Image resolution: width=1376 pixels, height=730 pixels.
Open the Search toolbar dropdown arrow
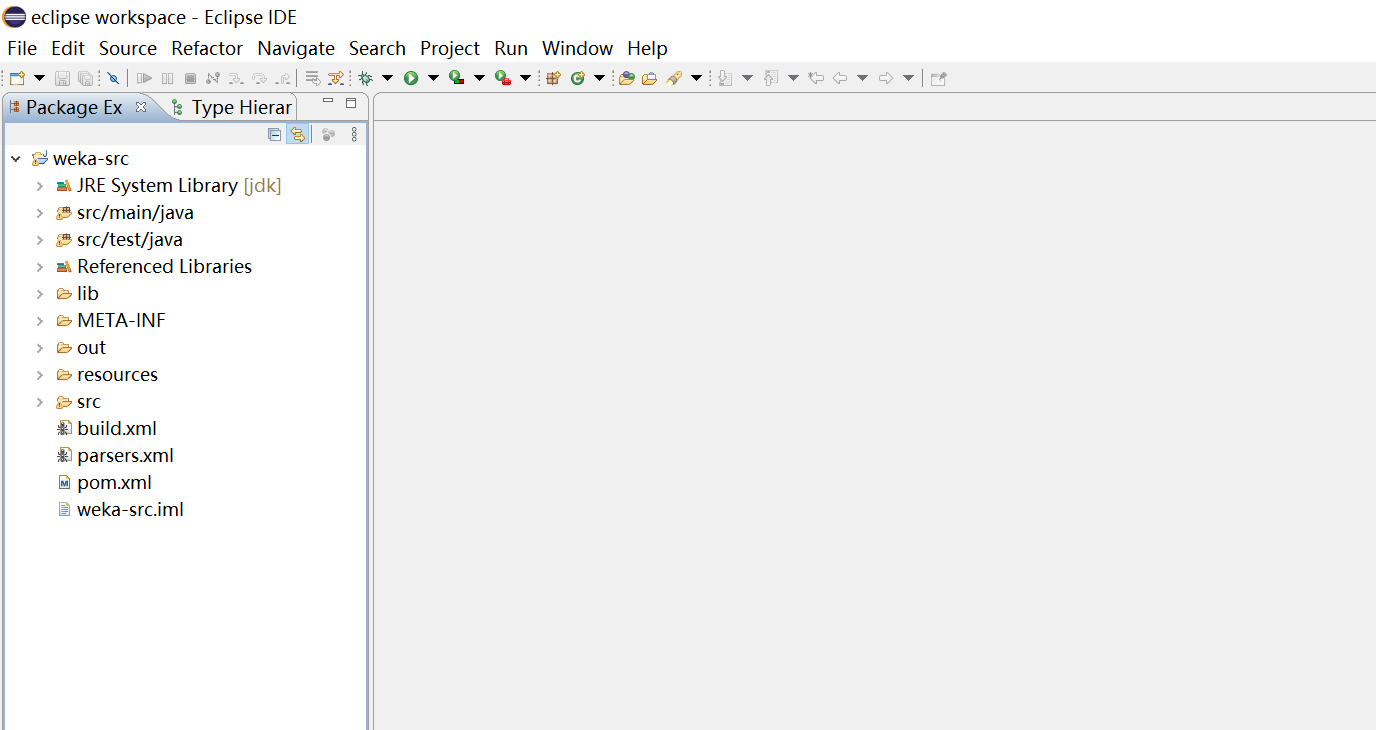696,78
